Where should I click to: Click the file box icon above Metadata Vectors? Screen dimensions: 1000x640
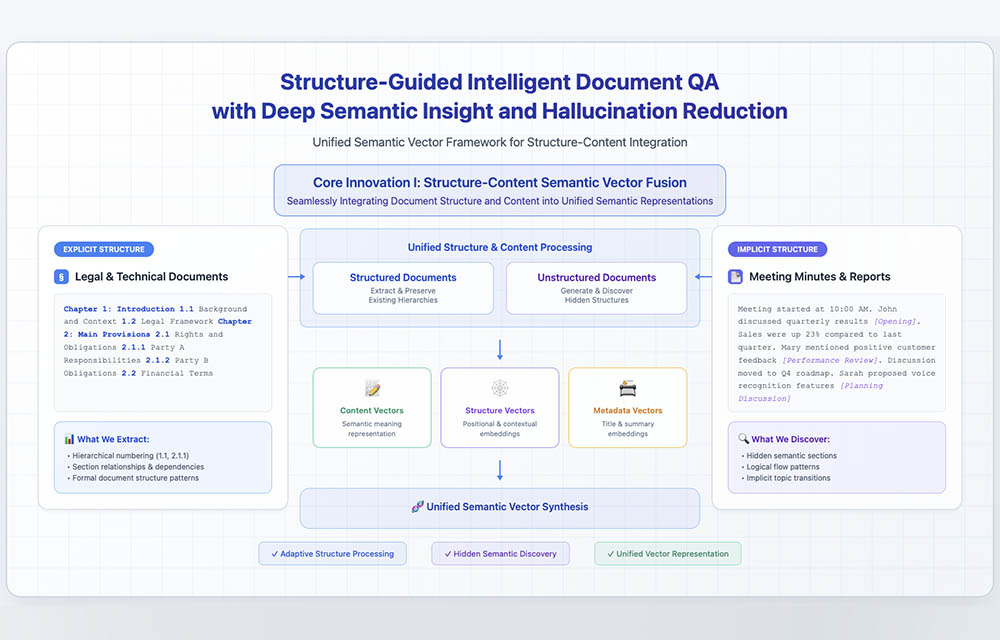click(x=628, y=388)
